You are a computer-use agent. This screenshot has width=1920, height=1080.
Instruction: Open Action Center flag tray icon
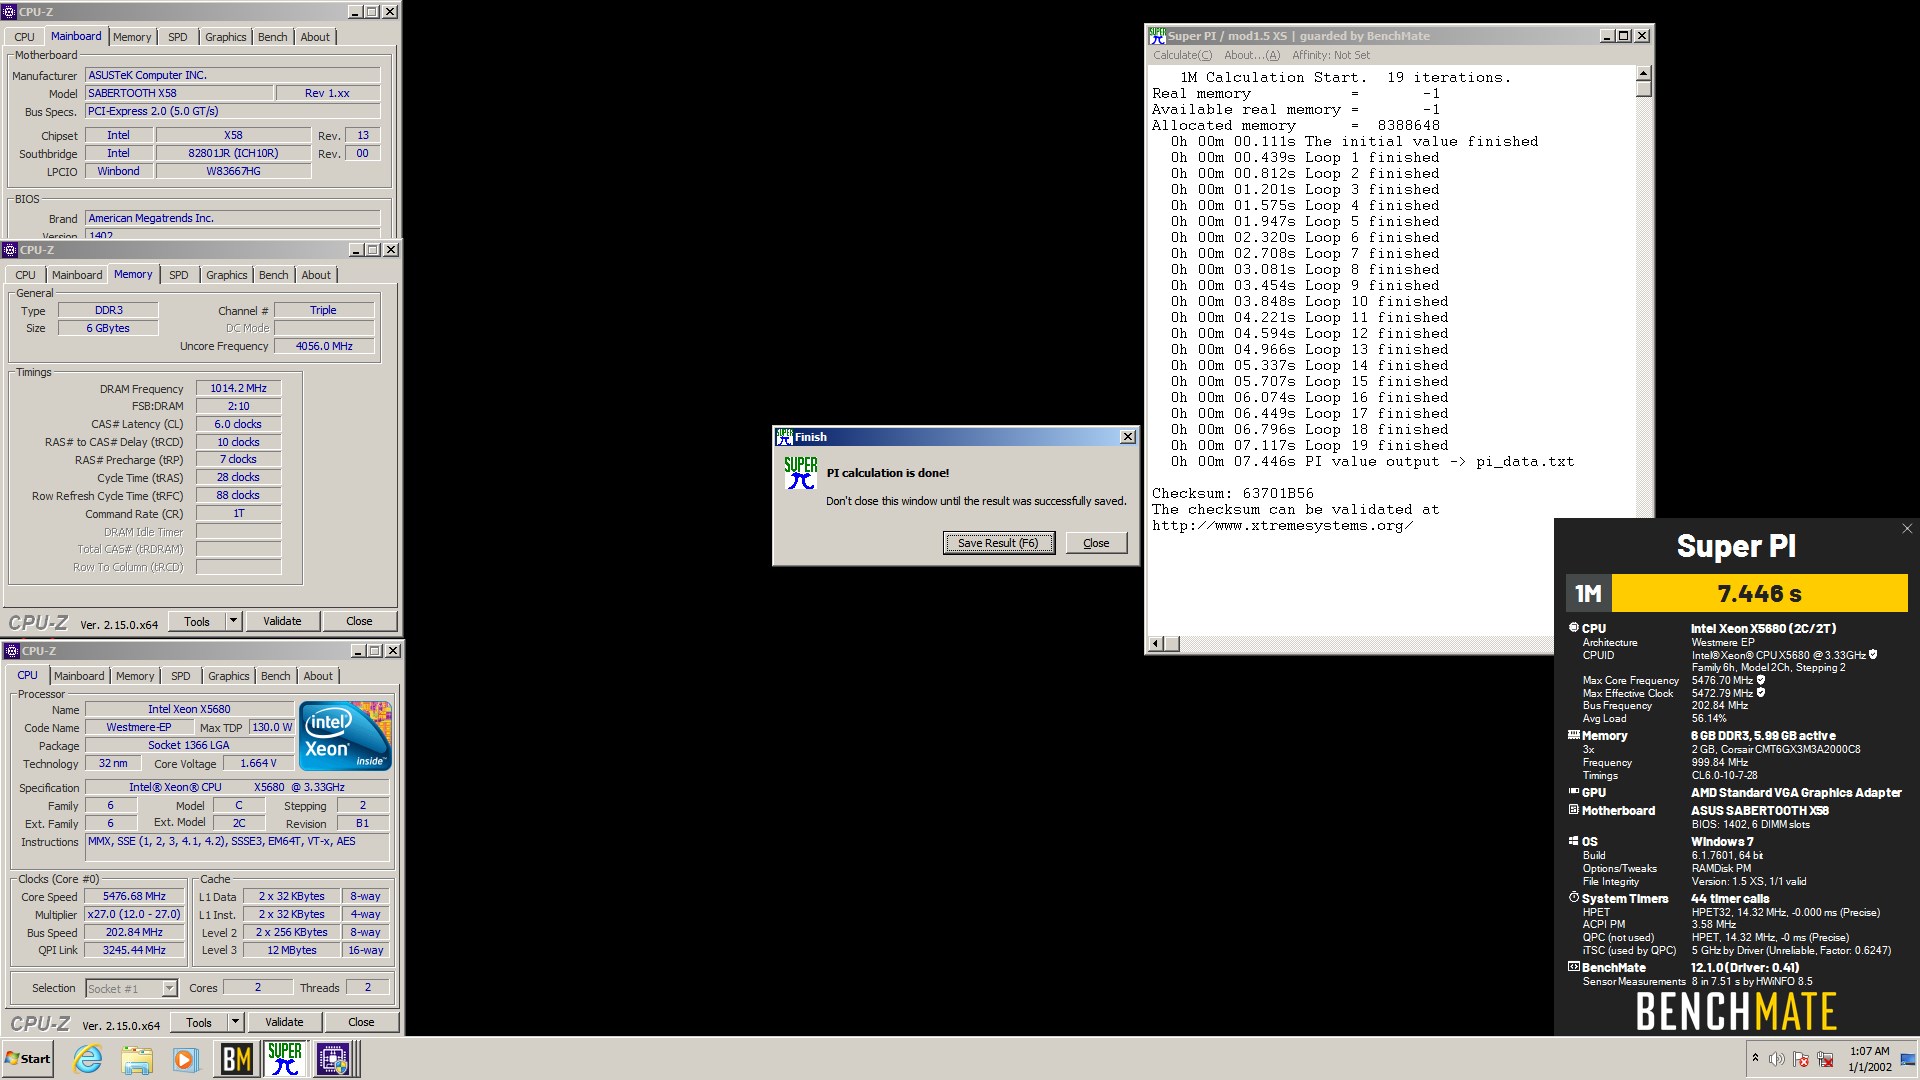[x=1801, y=1059]
